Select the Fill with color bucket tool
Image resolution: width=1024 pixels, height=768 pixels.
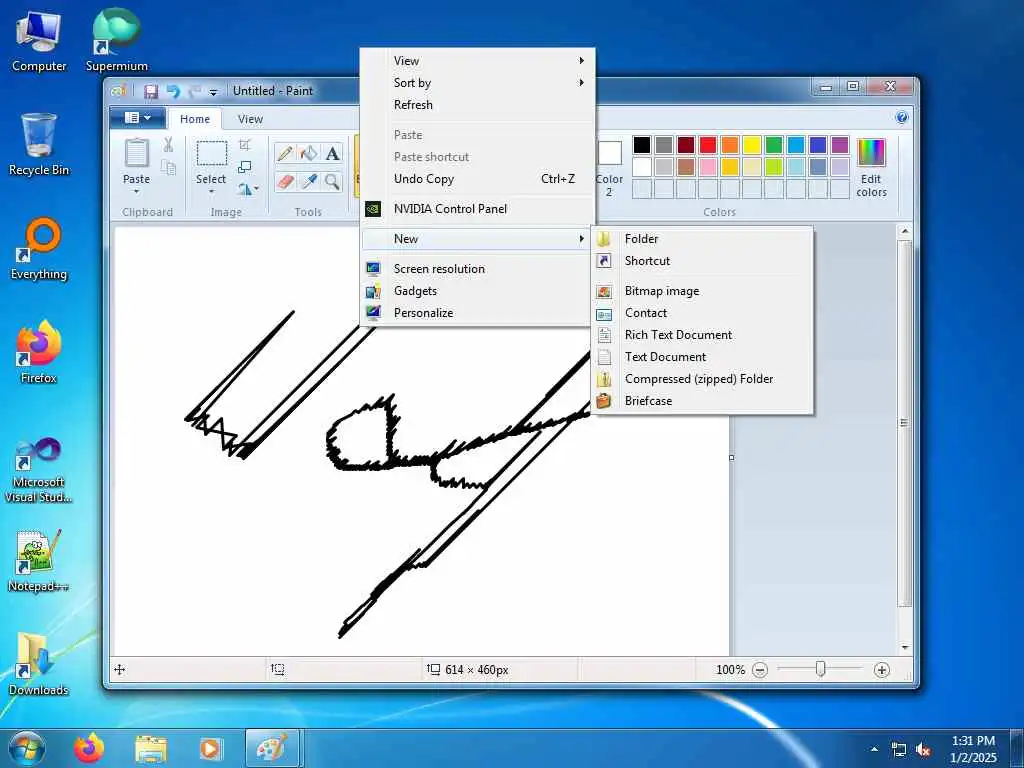tap(308, 153)
